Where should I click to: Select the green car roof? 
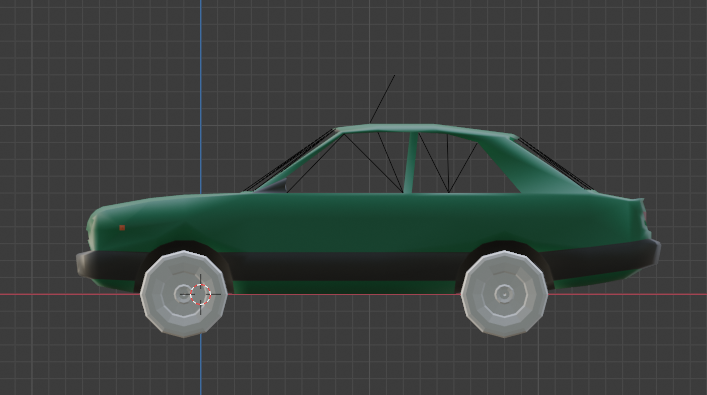point(426,129)
